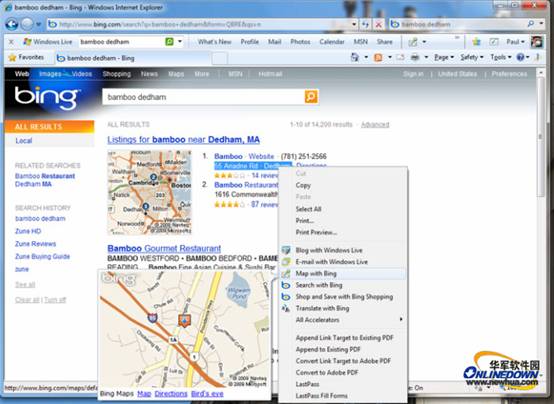Select Local in the left sidebar
This screenshot has width=554, height=404.
[24, 141]
